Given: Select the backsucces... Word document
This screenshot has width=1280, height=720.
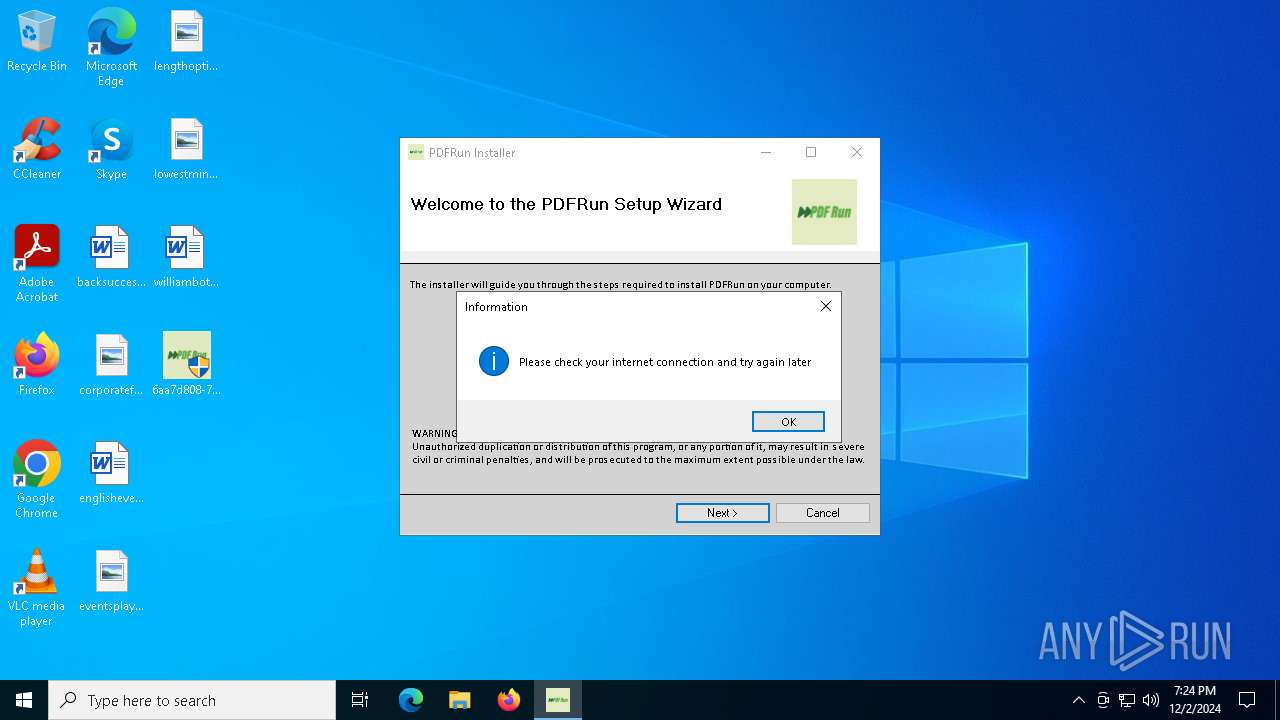Looking at the screenshot, I should tap(111, 258).
